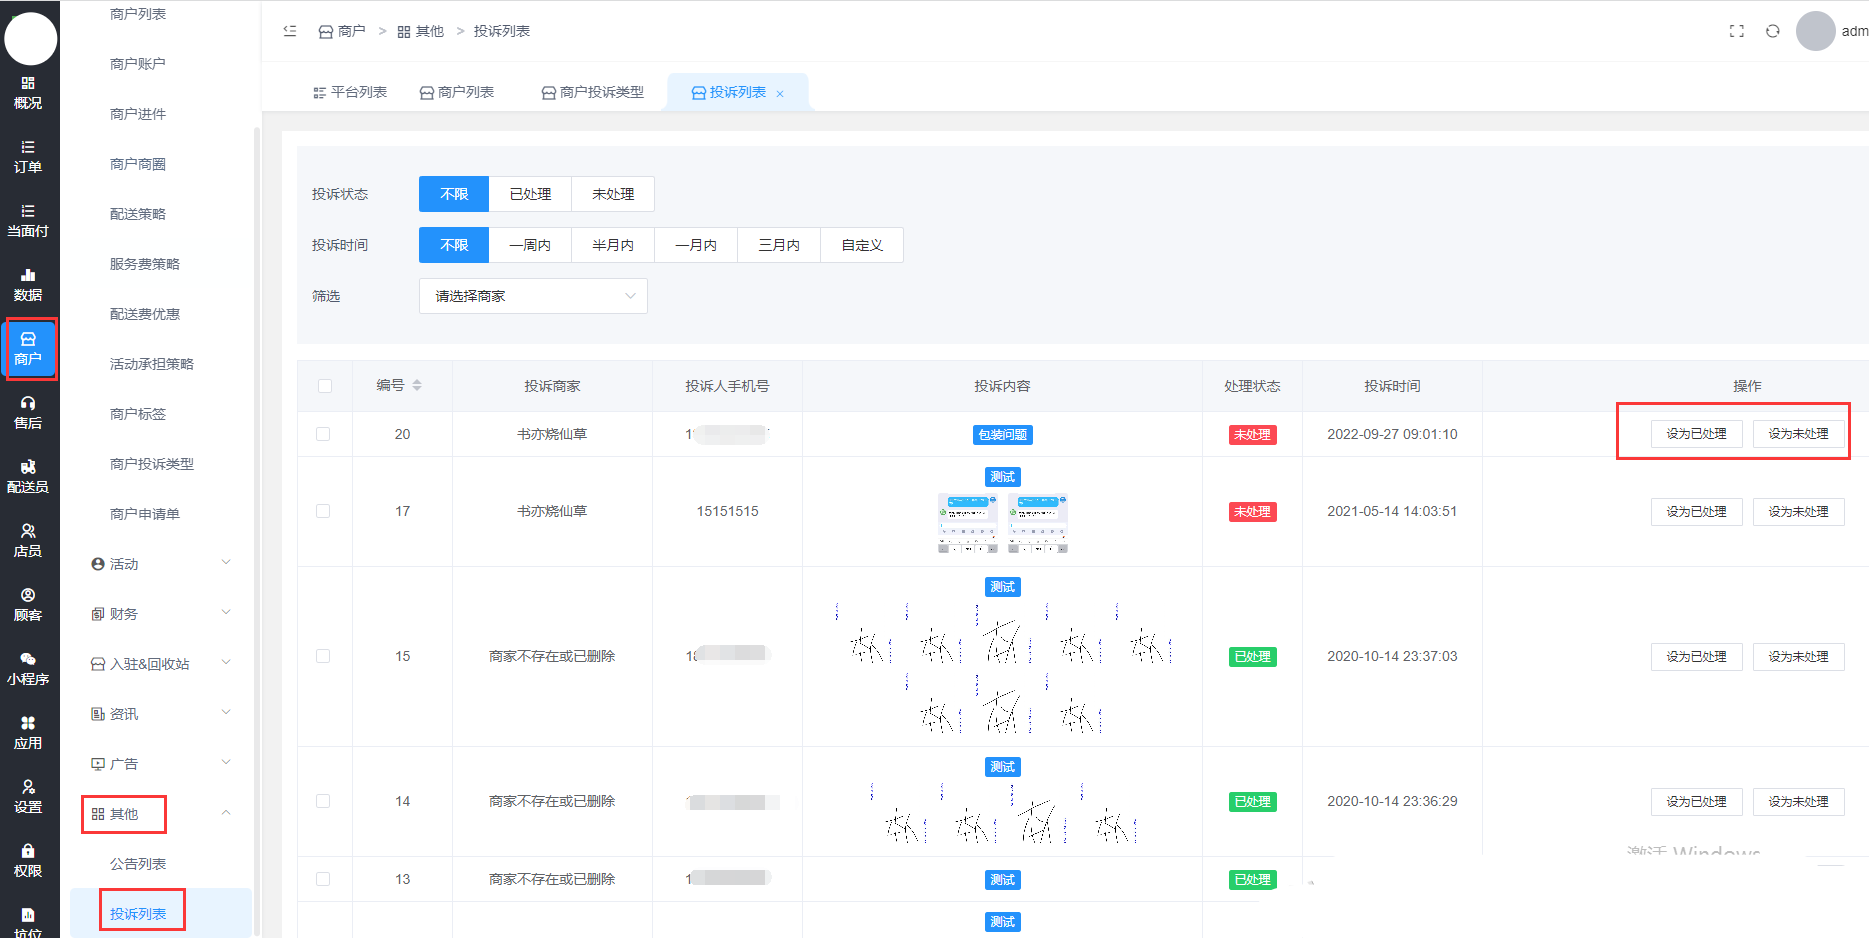
Task: Filter complaints by 未处理 status
Action: pyautogui.click(x=612, y=194)
